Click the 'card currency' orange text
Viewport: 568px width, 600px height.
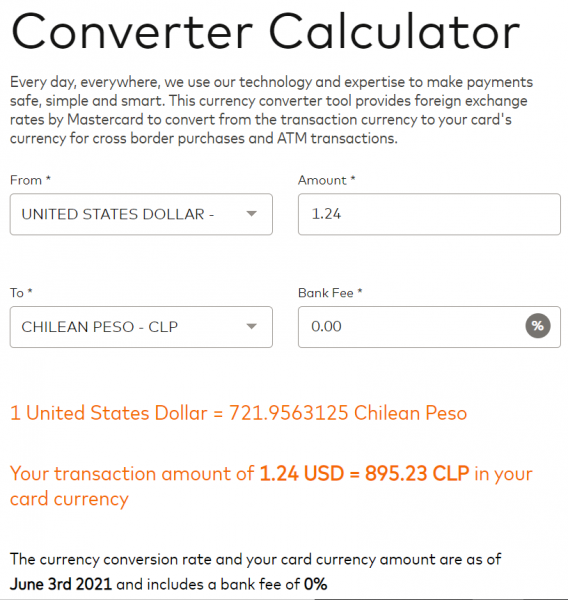pos(69,499)
